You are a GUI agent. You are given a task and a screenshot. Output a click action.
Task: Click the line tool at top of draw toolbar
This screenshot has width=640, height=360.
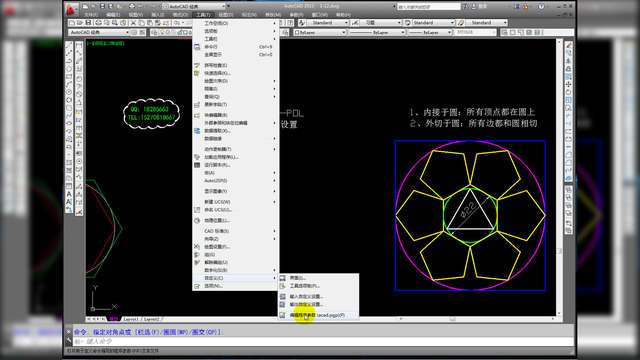point(69,45)
